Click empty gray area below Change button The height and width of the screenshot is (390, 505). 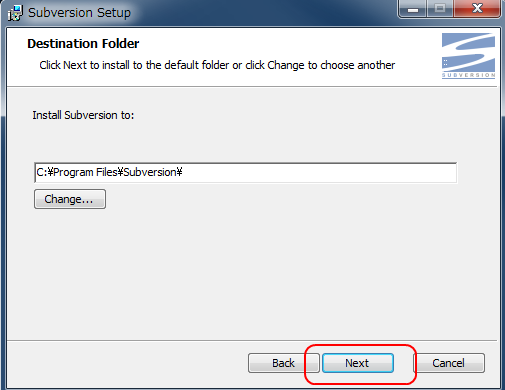[233, 273]
